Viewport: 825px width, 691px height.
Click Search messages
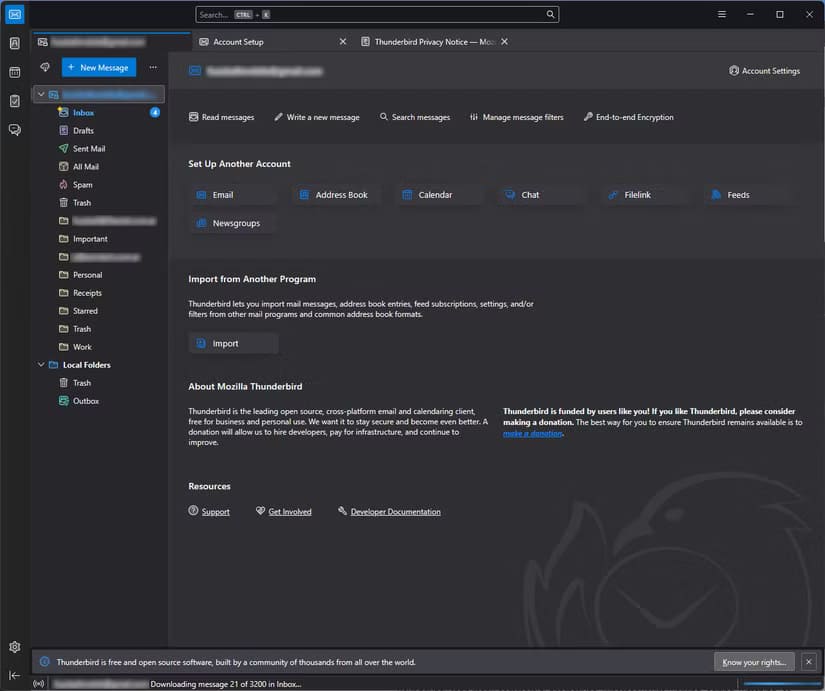(415, 117)
